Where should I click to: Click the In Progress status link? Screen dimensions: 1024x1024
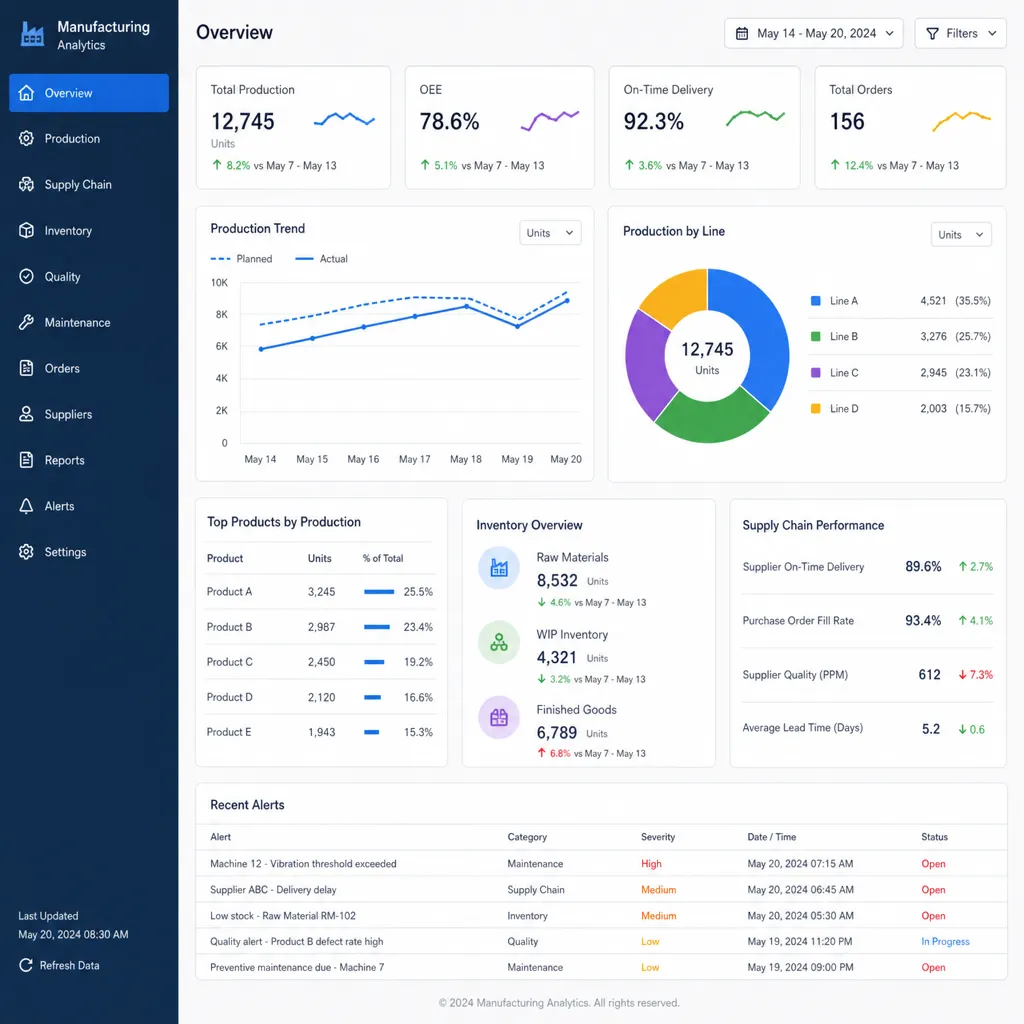945,941
